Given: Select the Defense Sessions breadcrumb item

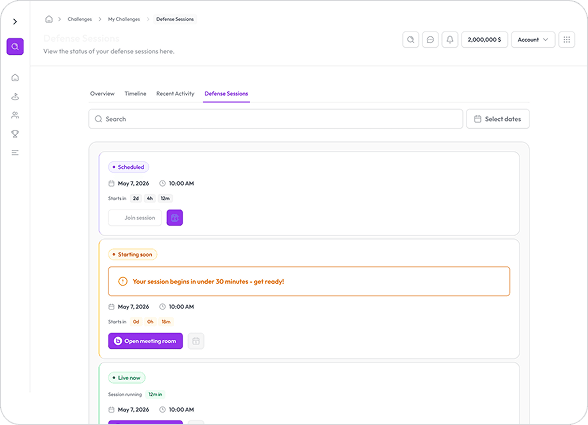Looking at the screenshot, I should tap(175, 19).
